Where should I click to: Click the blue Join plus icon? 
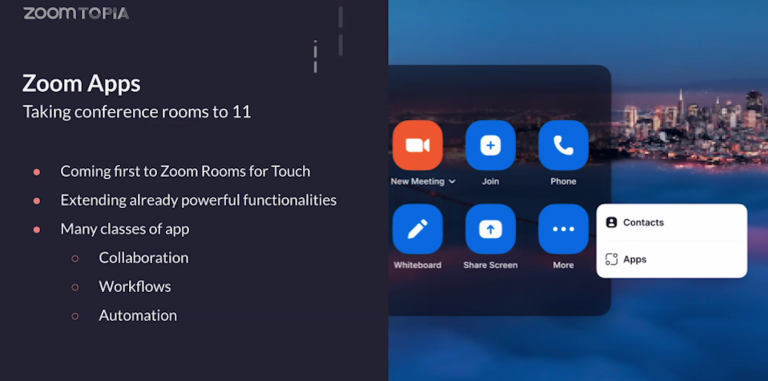(x=490, y=145)
